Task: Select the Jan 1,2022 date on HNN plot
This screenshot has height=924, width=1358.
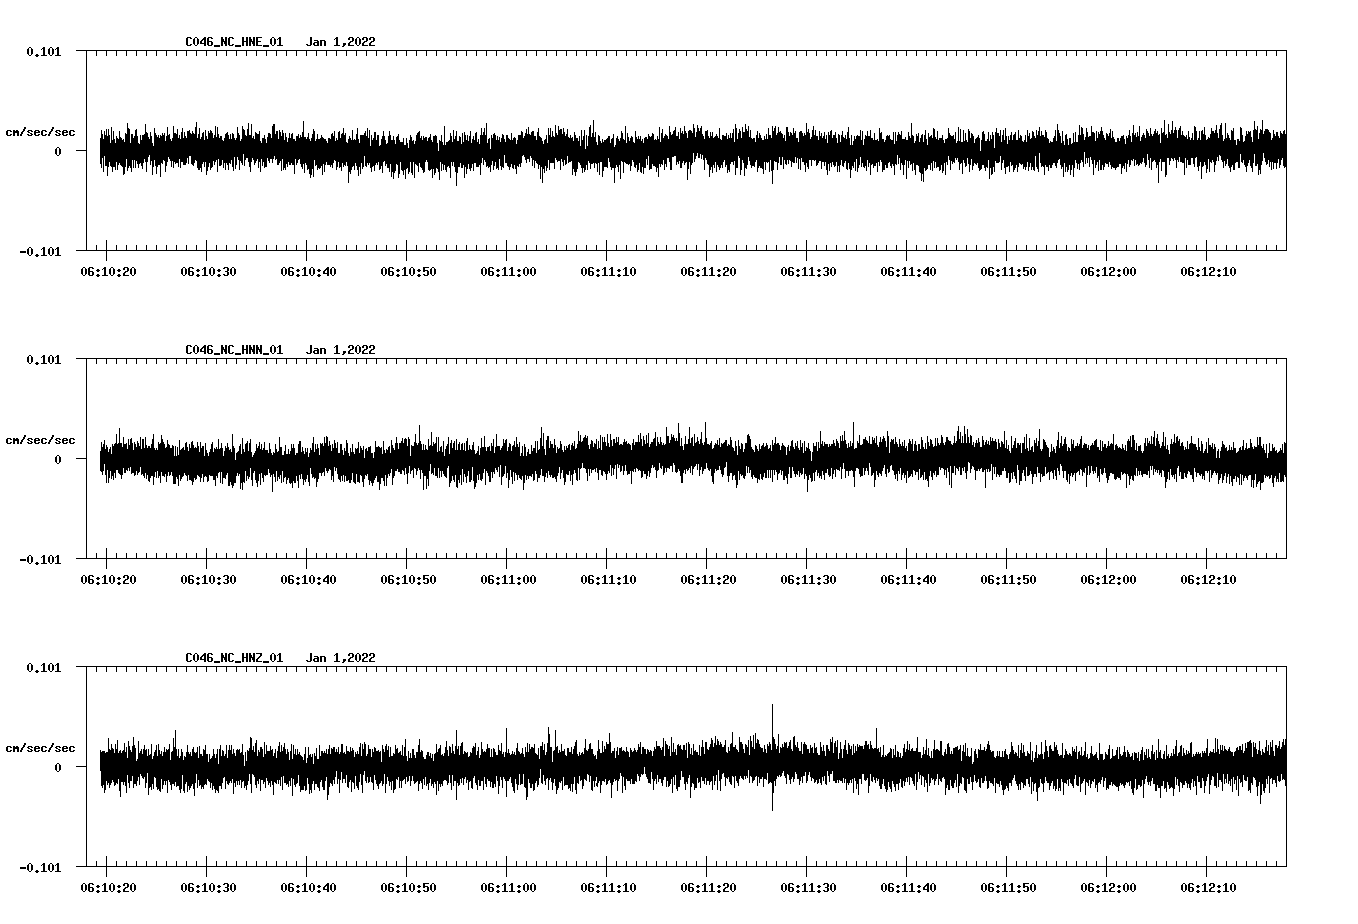Action: click(x=341, y=350)
